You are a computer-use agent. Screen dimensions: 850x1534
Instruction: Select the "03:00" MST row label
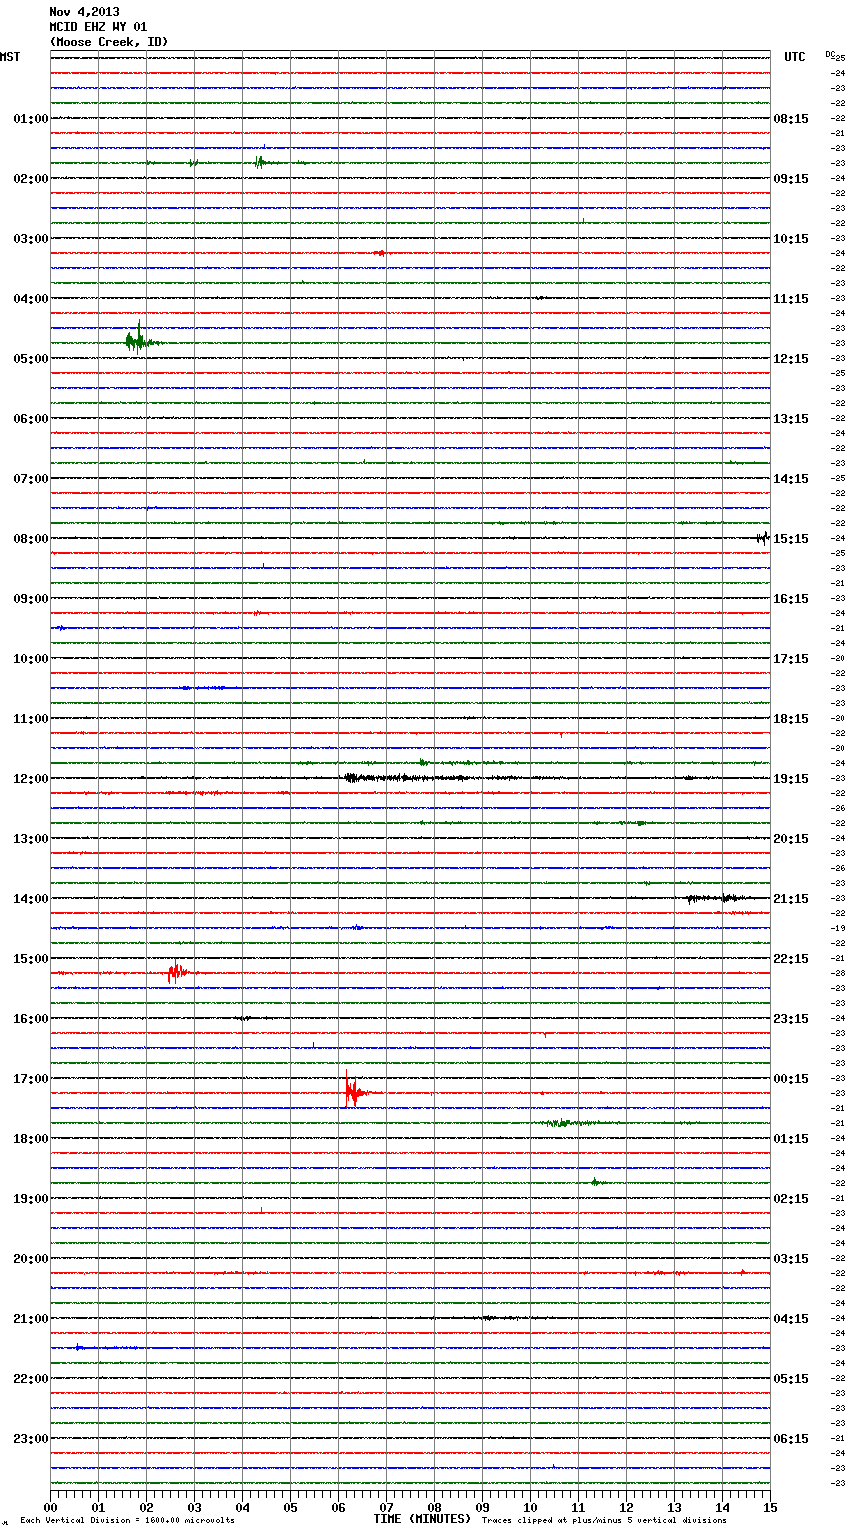click(31, 239)
